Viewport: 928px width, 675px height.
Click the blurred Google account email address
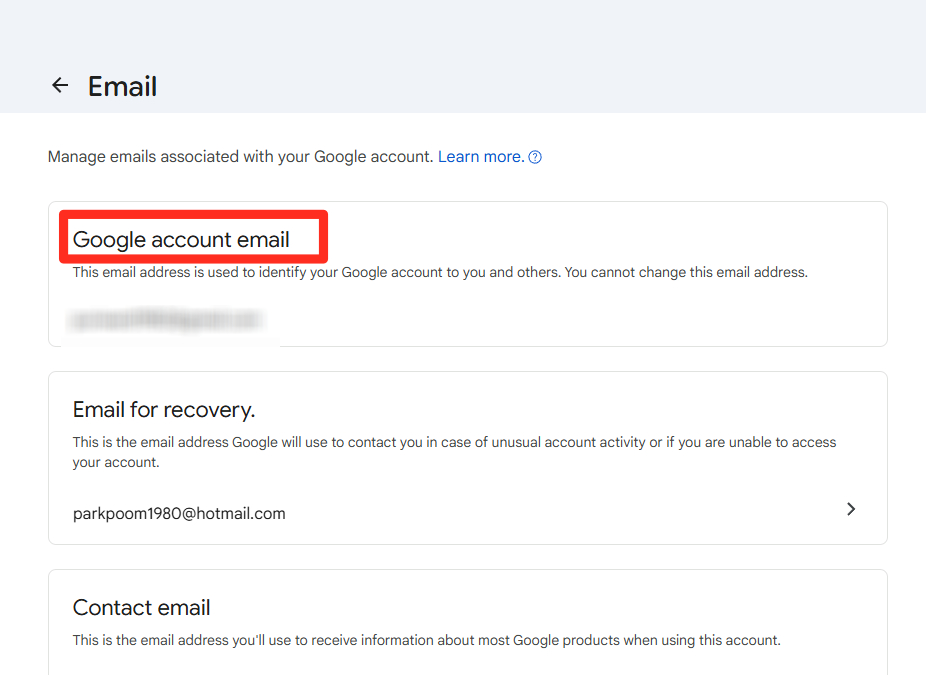click(x=166, y=320)
